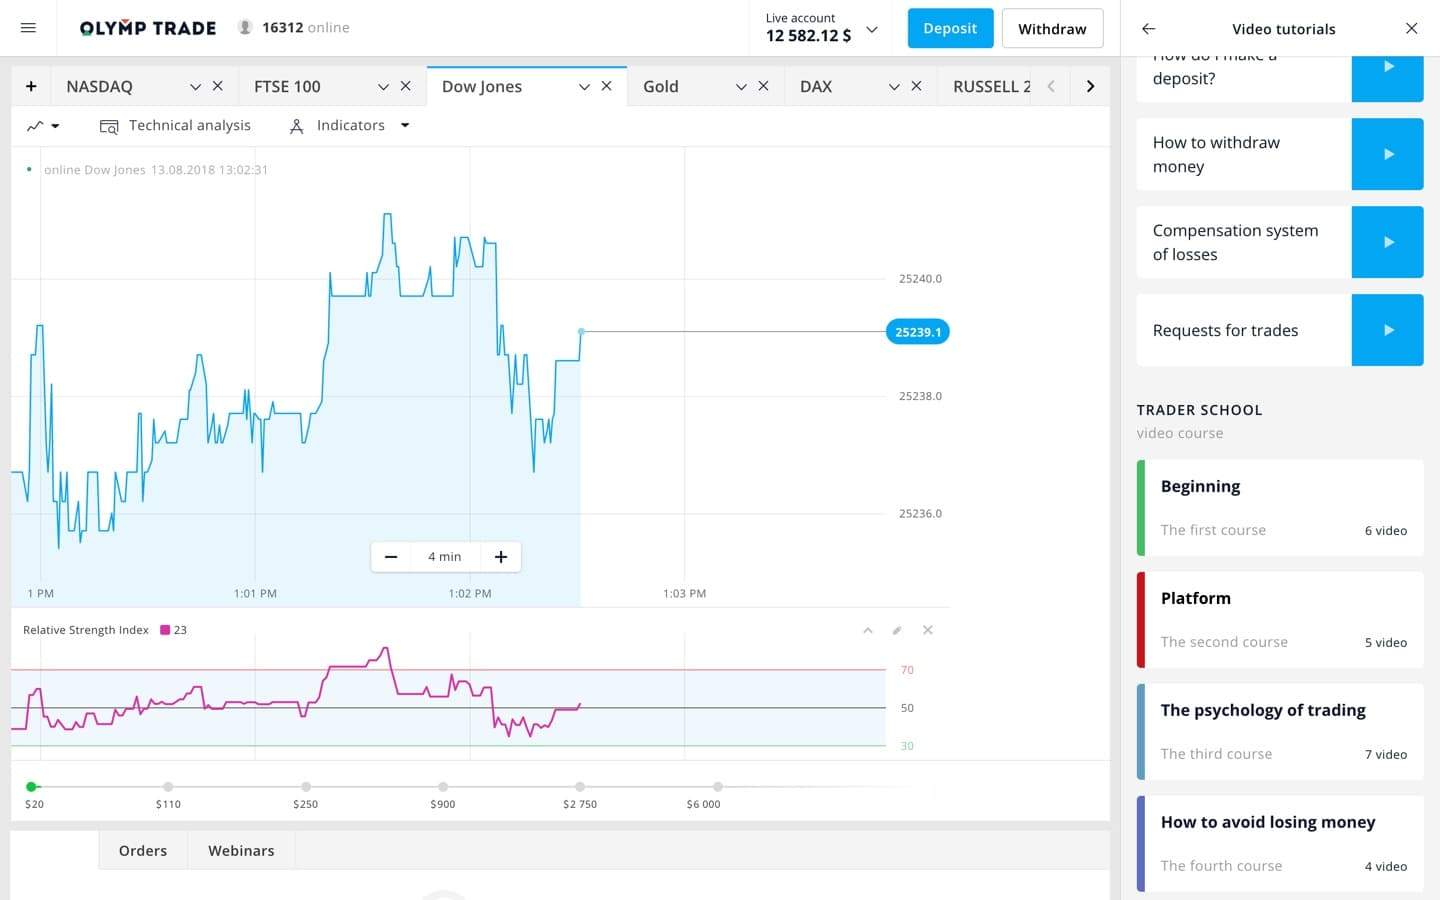The image size is (1440, 900).
Task: Switch to the Gold tab
Action: point(661,86)
